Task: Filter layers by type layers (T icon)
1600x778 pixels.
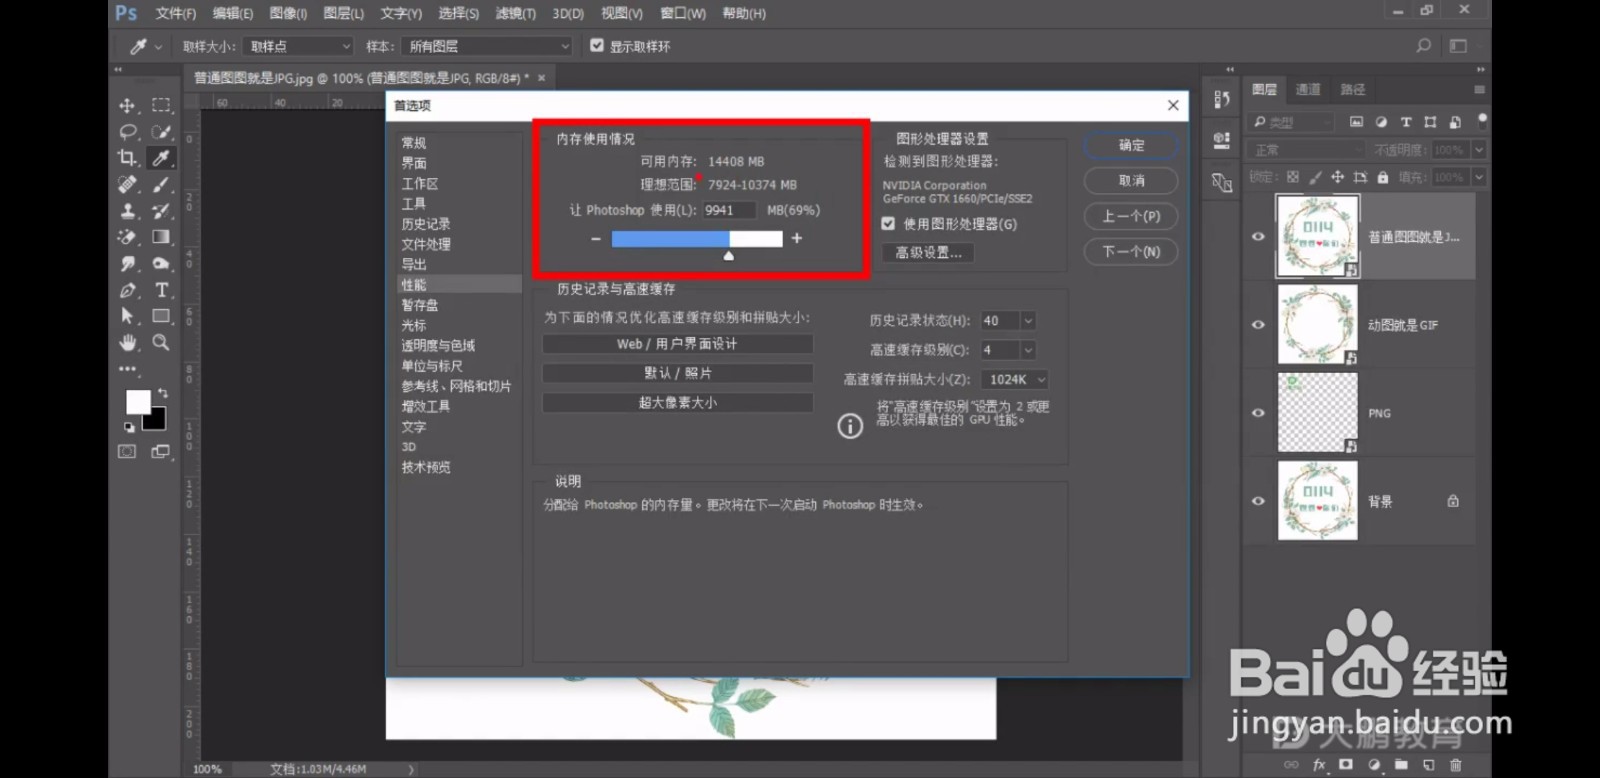Action: (1405, 122)
